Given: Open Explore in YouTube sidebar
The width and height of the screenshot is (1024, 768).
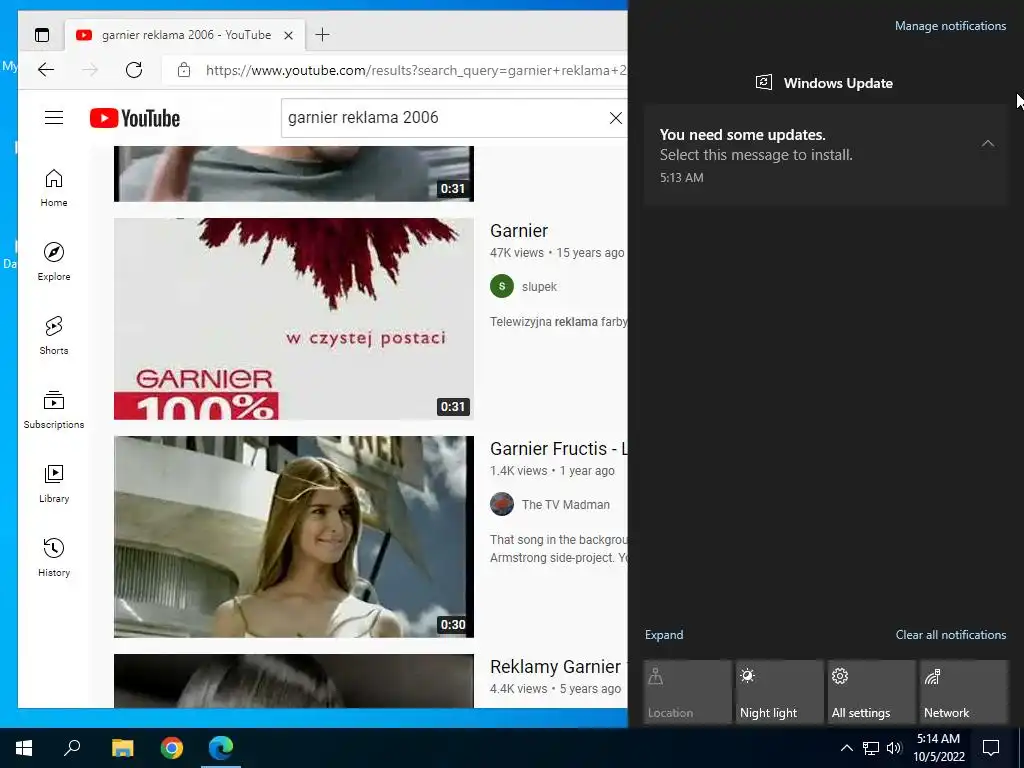Looking at the screenshot, I should pyautogui.click(x=54, y=262).
